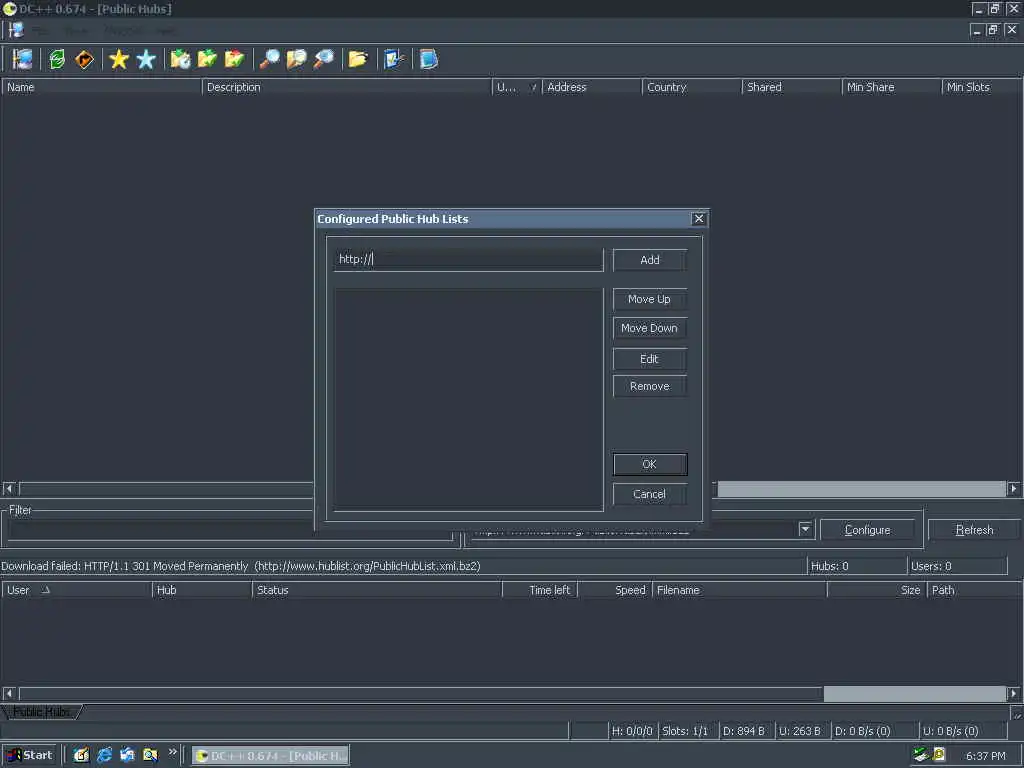Click first quick launch icon next to Start
1024x768 pixels.
click(x=81, y=755)
